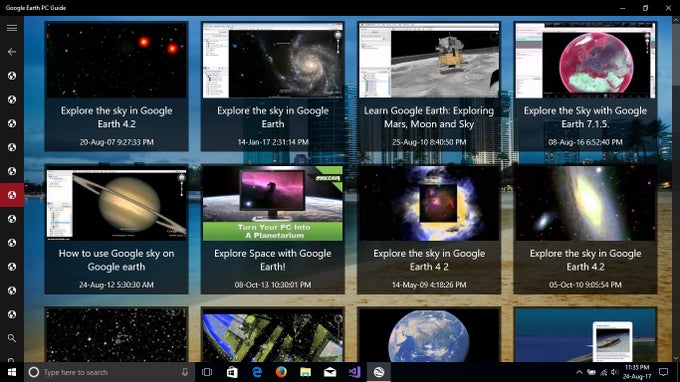
Task: Click the volume icon in the system tray
Action: [615, 372]
